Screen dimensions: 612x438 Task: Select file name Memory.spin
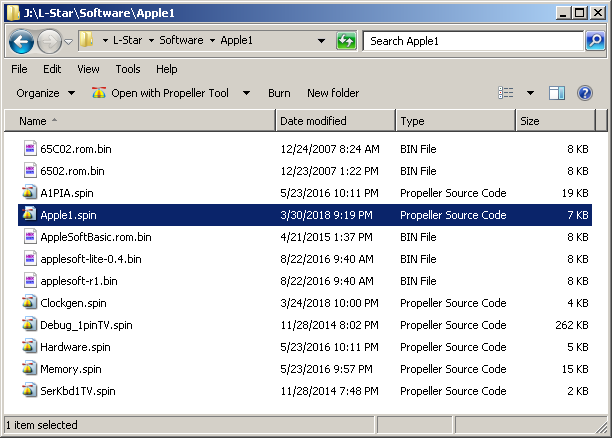click(71, 369)
